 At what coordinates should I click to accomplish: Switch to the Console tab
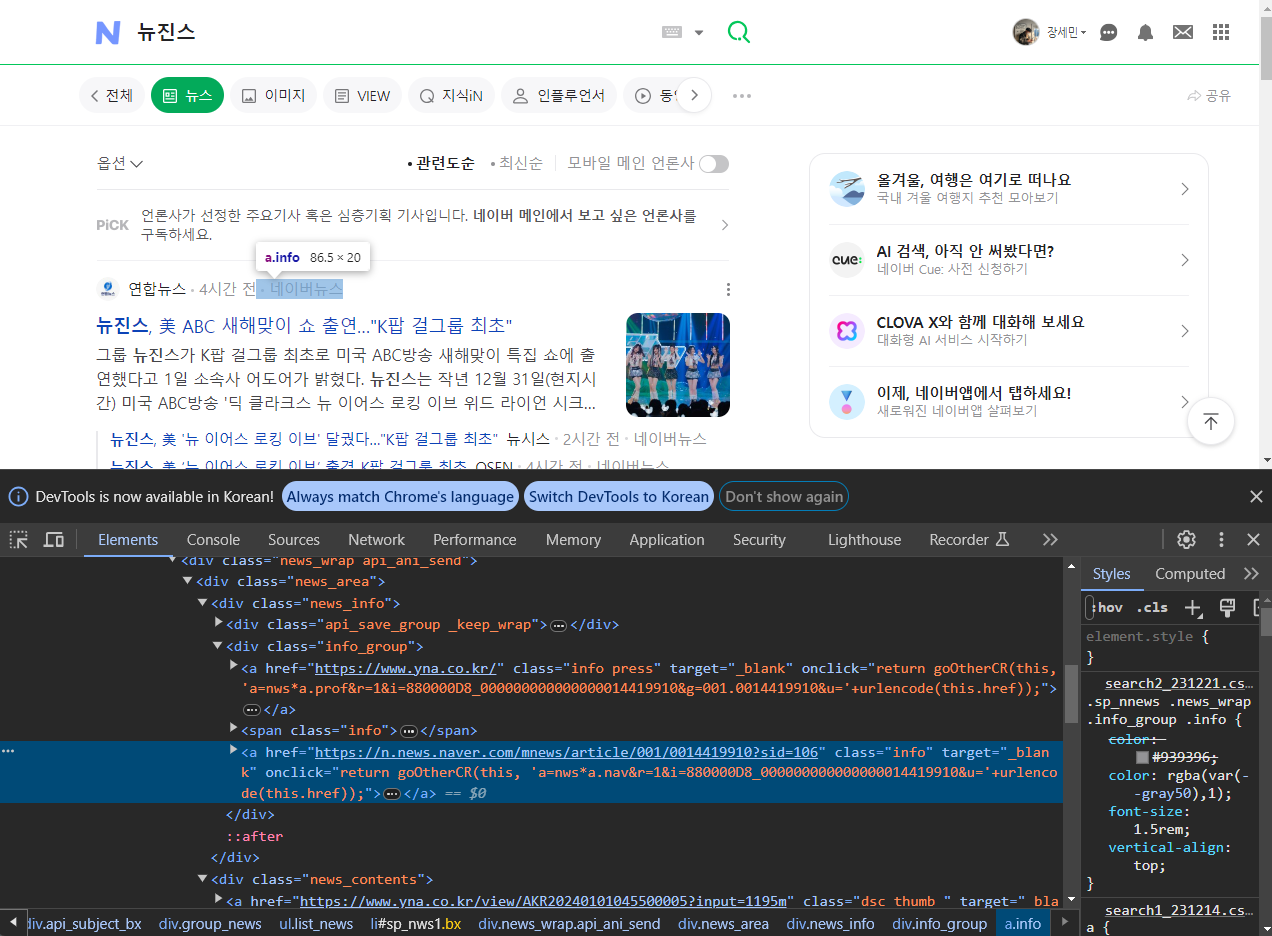[213, 540]
